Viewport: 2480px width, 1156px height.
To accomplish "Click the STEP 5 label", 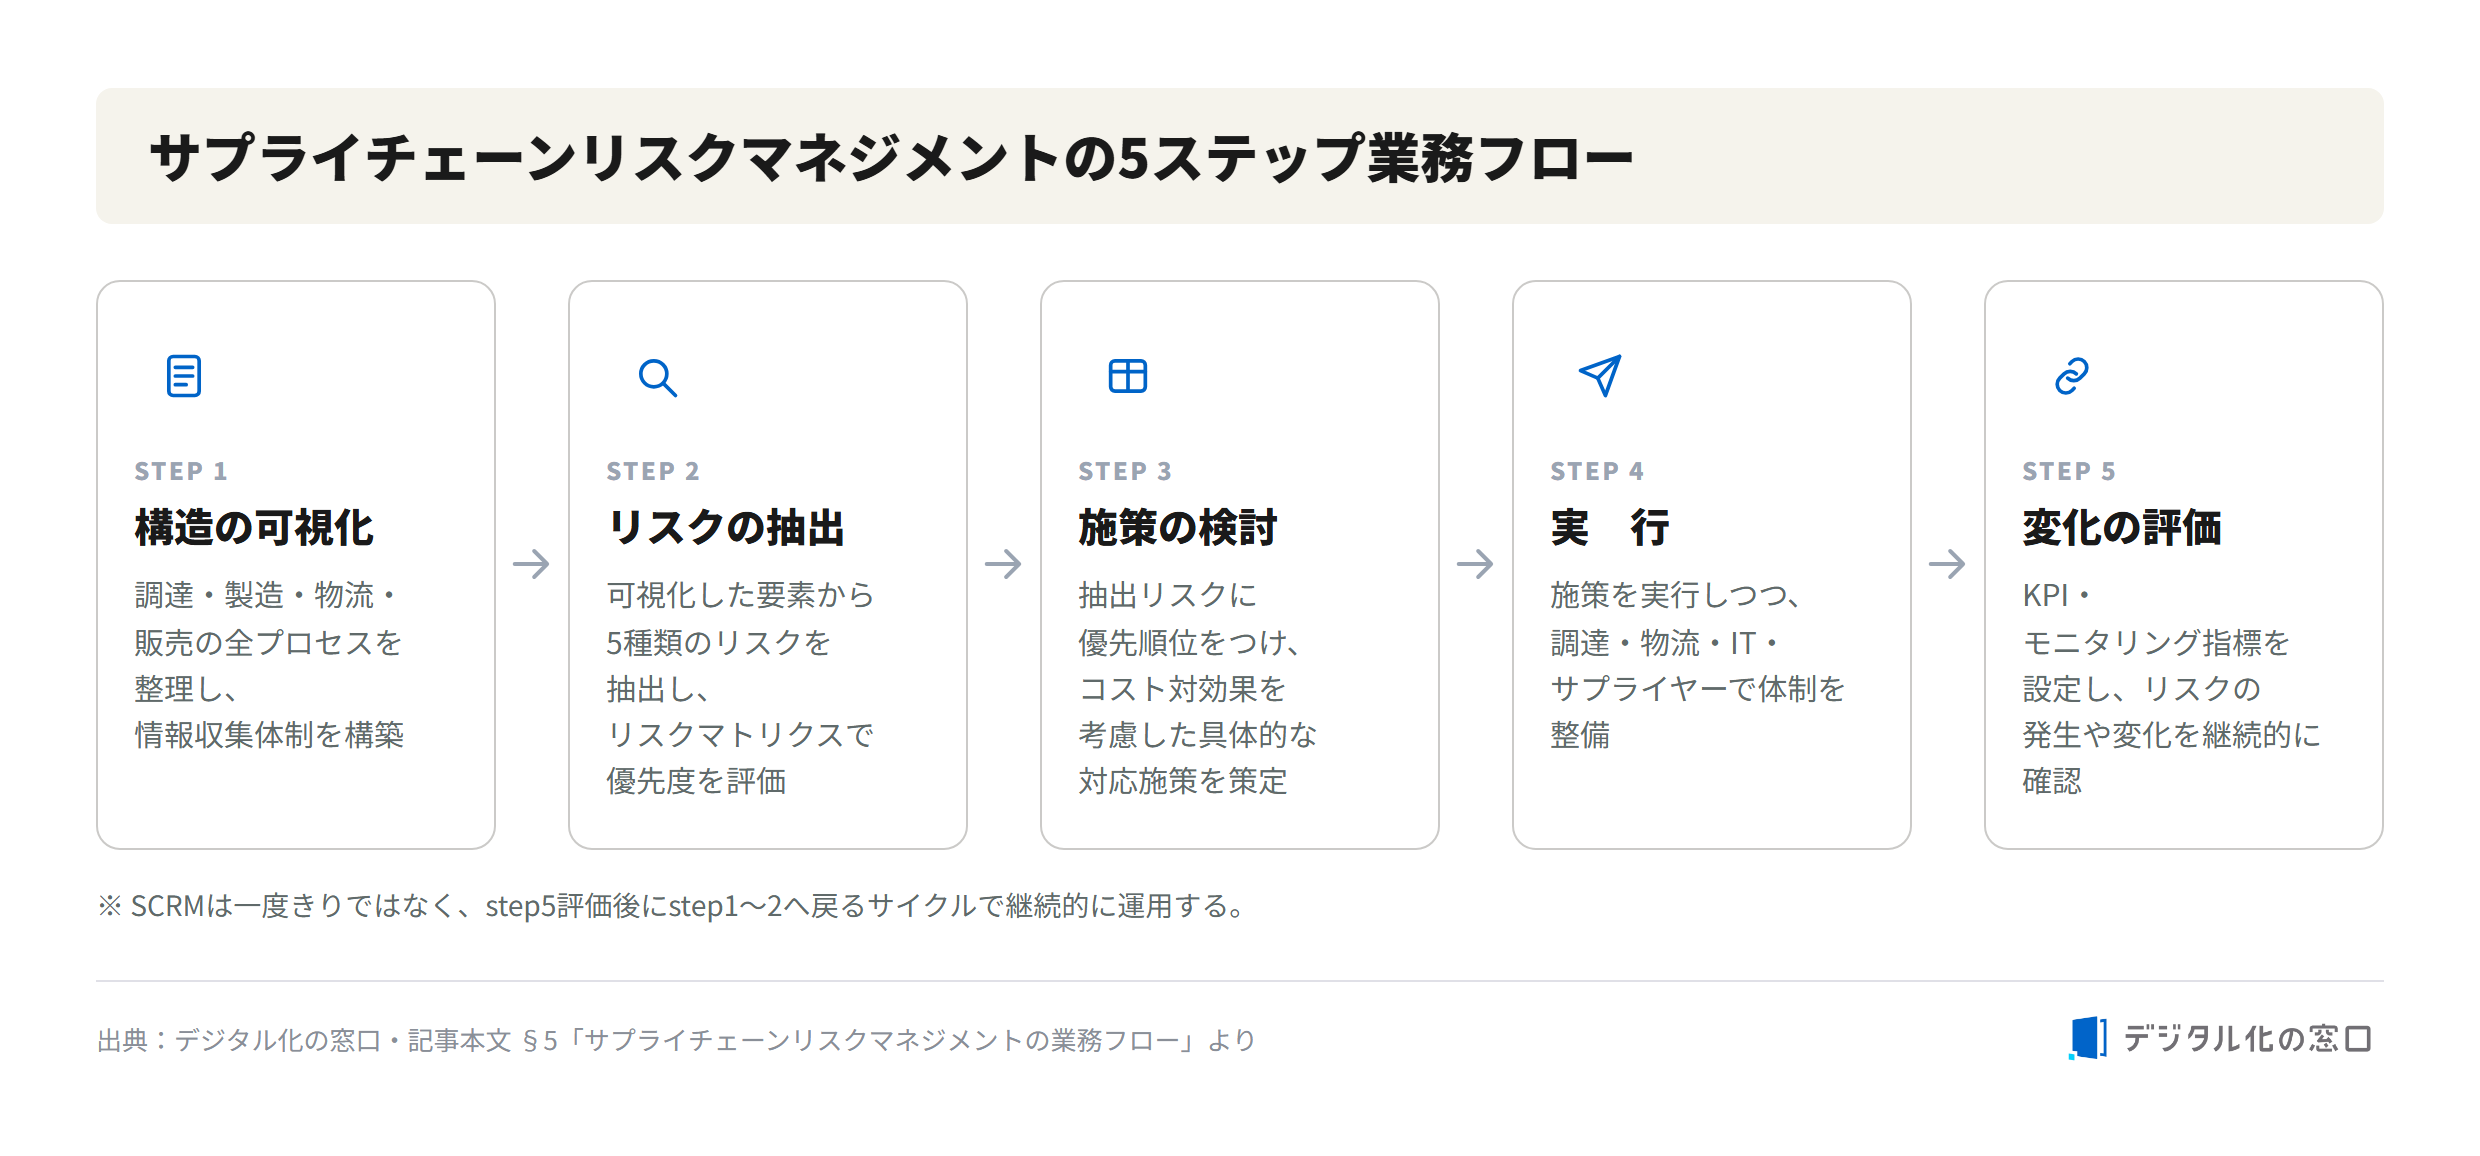I will [2069, 471].
